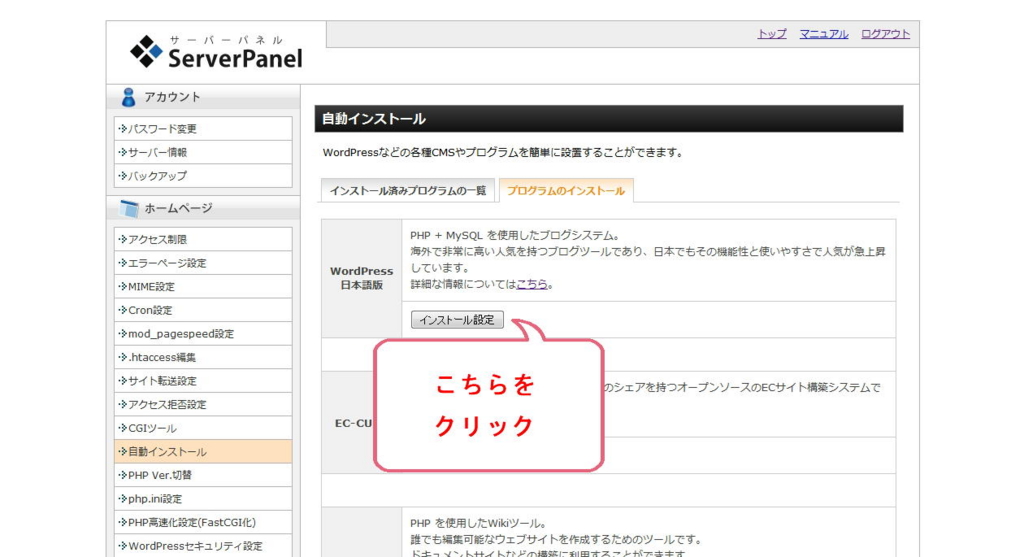Open アクセス制限 menu item

click(203, 240)
